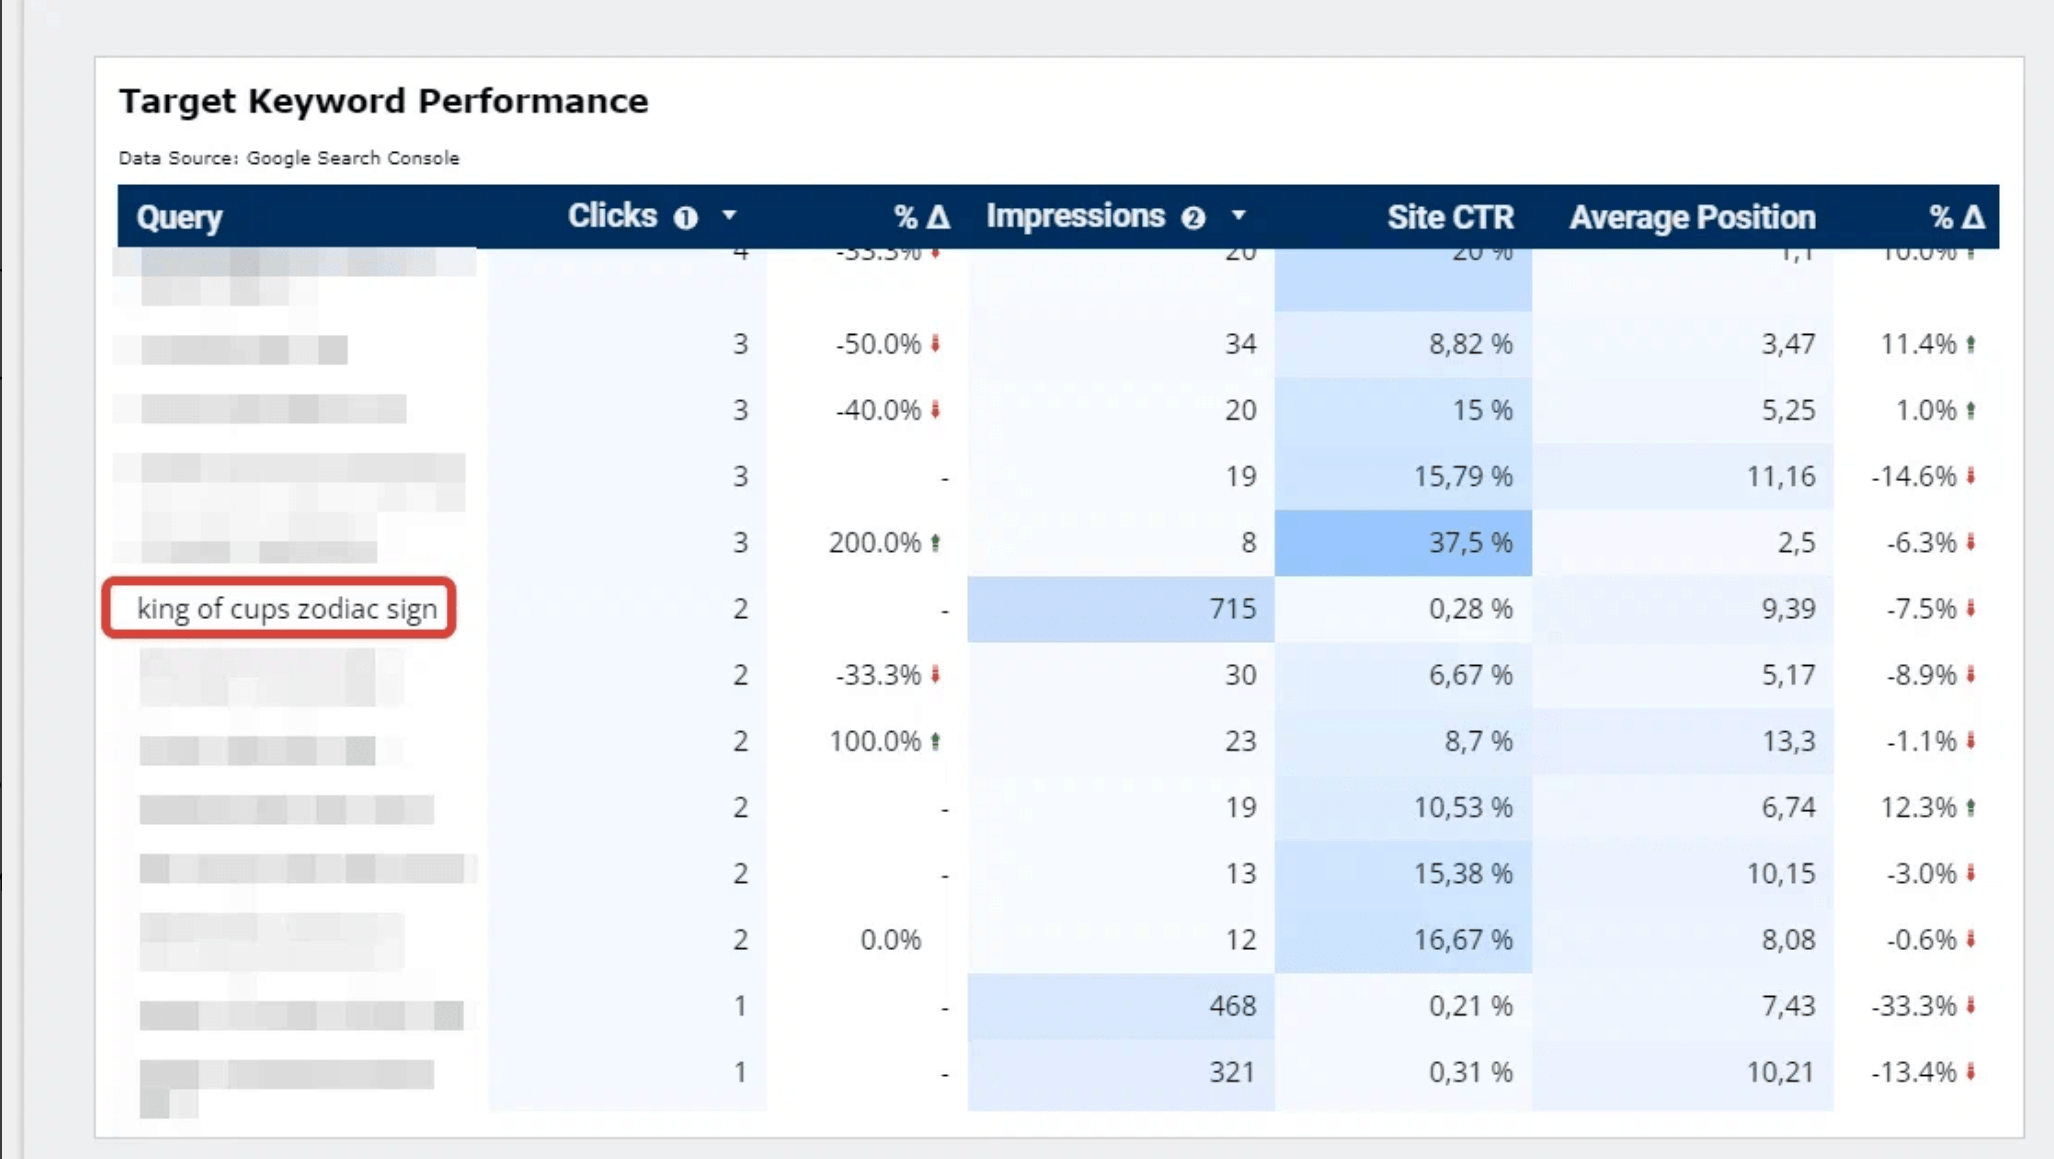The width and height of the screenshot is (2054, 1159).
Task: Open the Clicks column sort dropdown arrow
Action: [729, 215]
